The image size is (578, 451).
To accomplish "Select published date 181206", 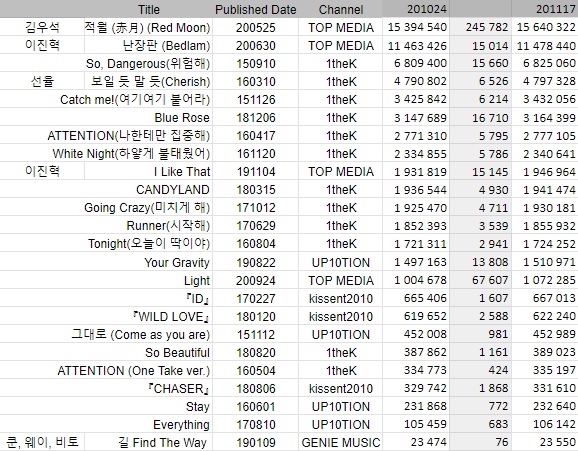I will [x=255, y=117].
